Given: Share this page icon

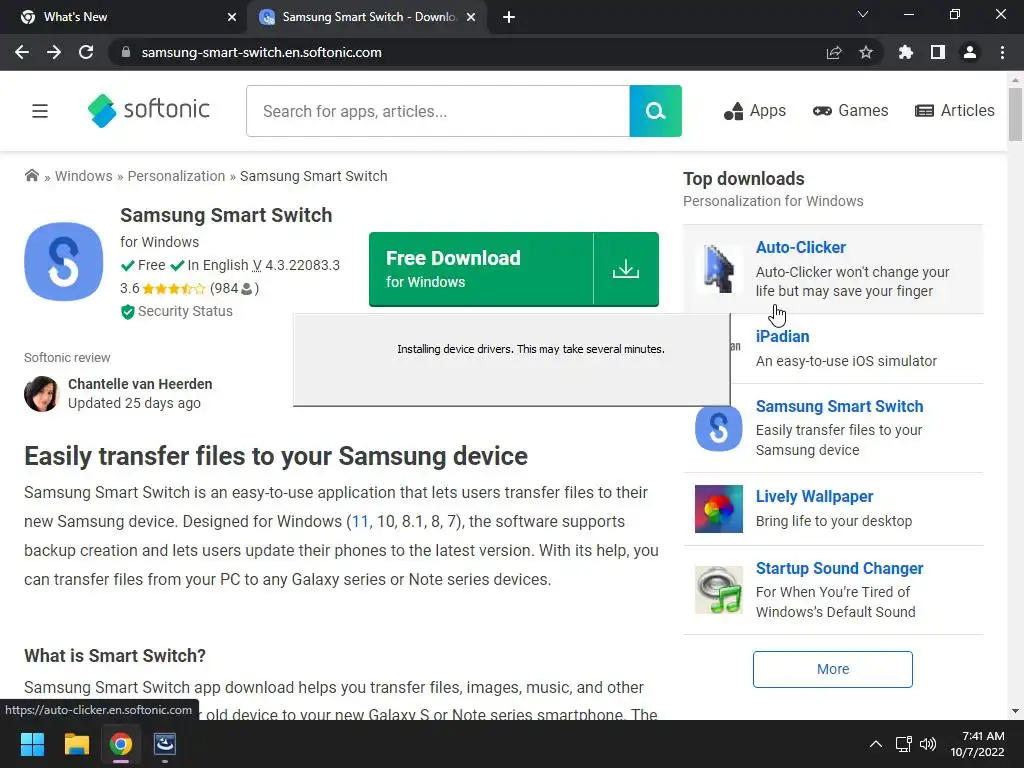Looking at the screenshot, I should (x=834, y=52).
